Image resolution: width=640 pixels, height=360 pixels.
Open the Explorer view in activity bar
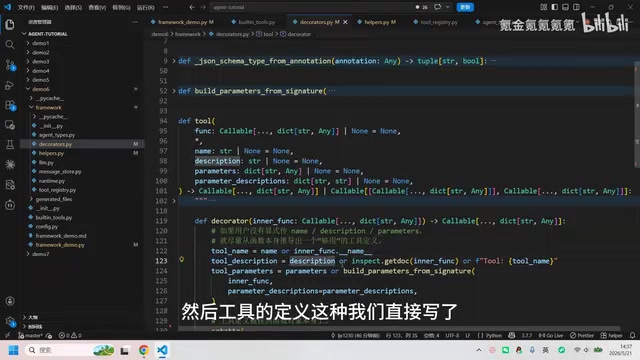click(x=10, y=24)
